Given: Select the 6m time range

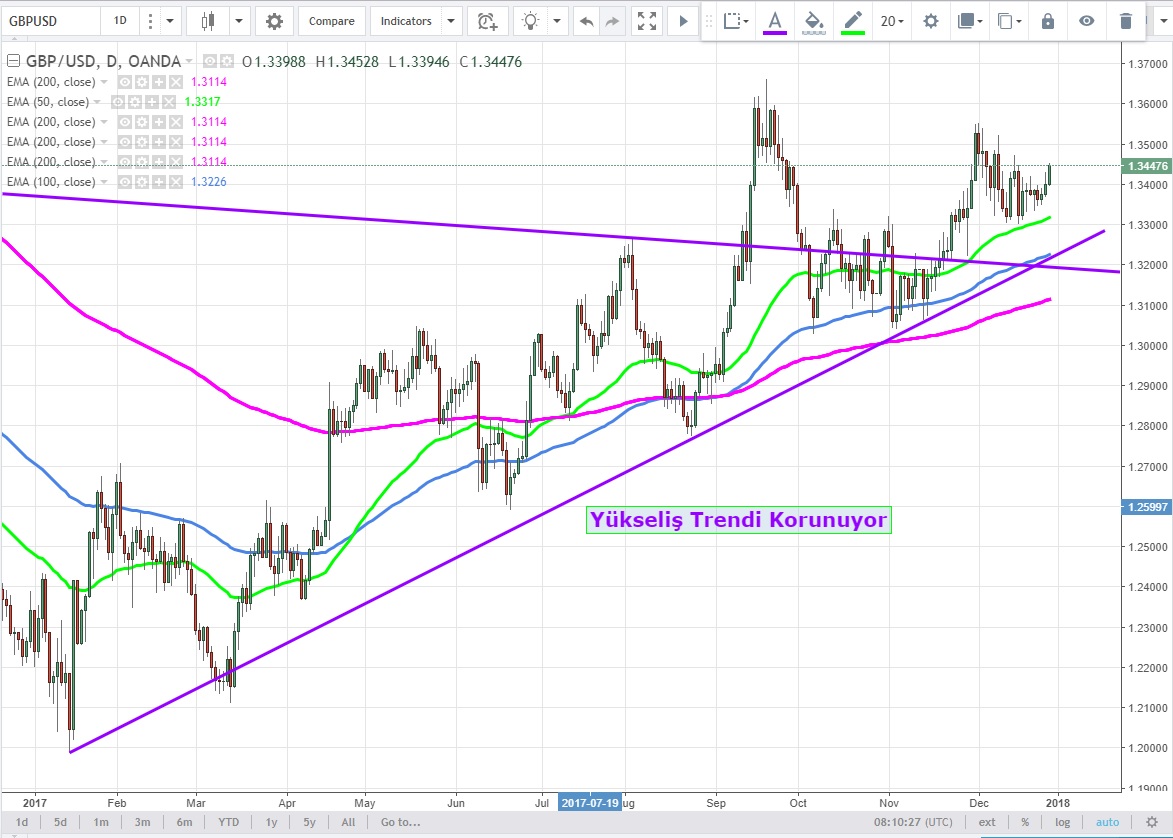Looking at the screenshot, I should click(x=184, y=822).
